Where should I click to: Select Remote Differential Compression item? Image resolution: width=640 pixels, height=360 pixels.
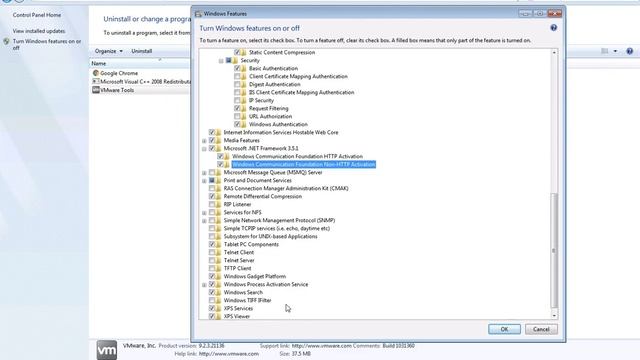coord(263,196)
